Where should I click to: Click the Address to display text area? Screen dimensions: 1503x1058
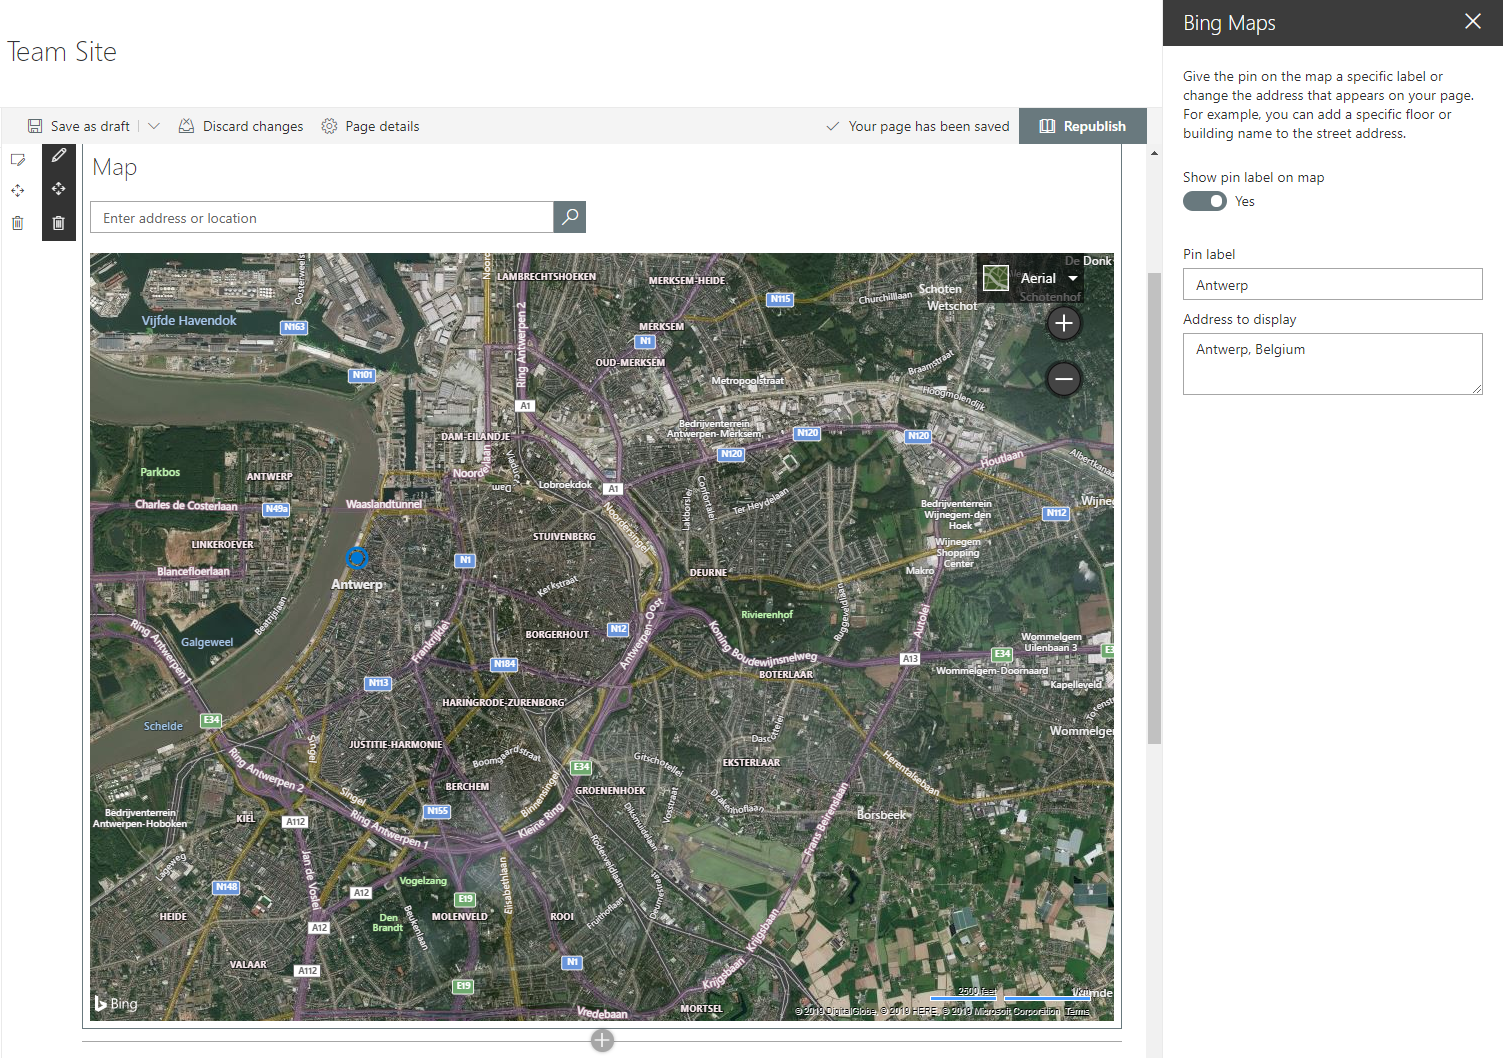tap(1332, 364)
